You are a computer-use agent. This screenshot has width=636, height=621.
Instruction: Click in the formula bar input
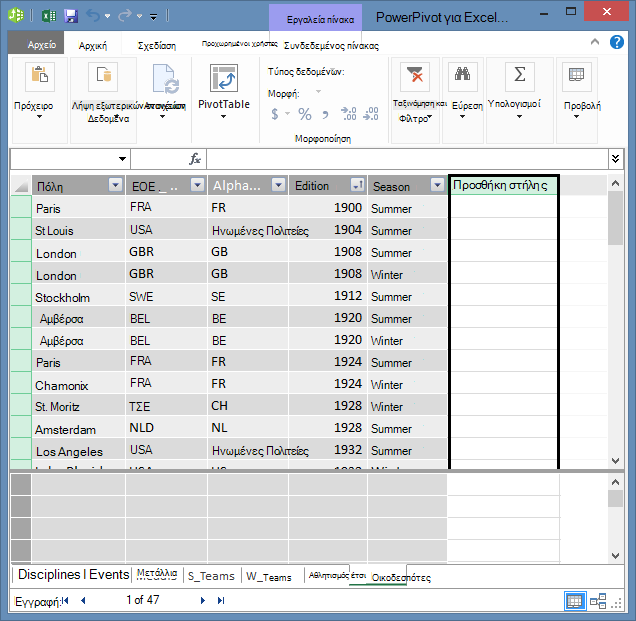pyautogui.click(x=408, y=159)
